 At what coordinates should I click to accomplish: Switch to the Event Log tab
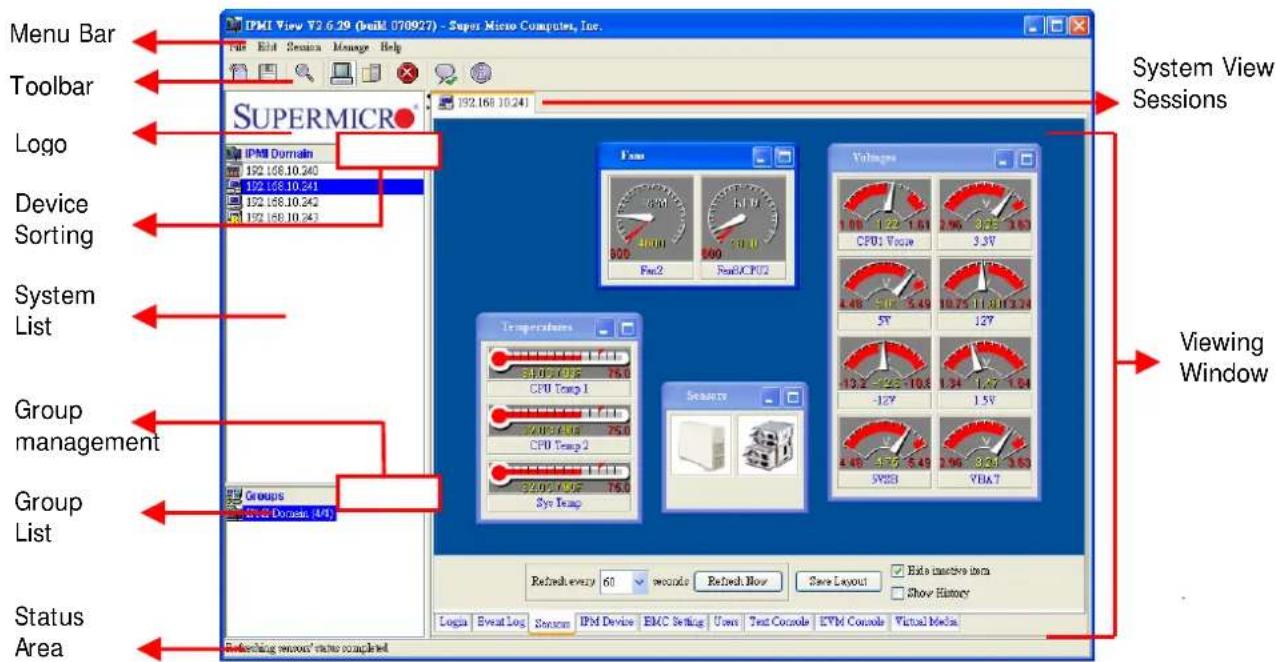click(x=499, y=621)
